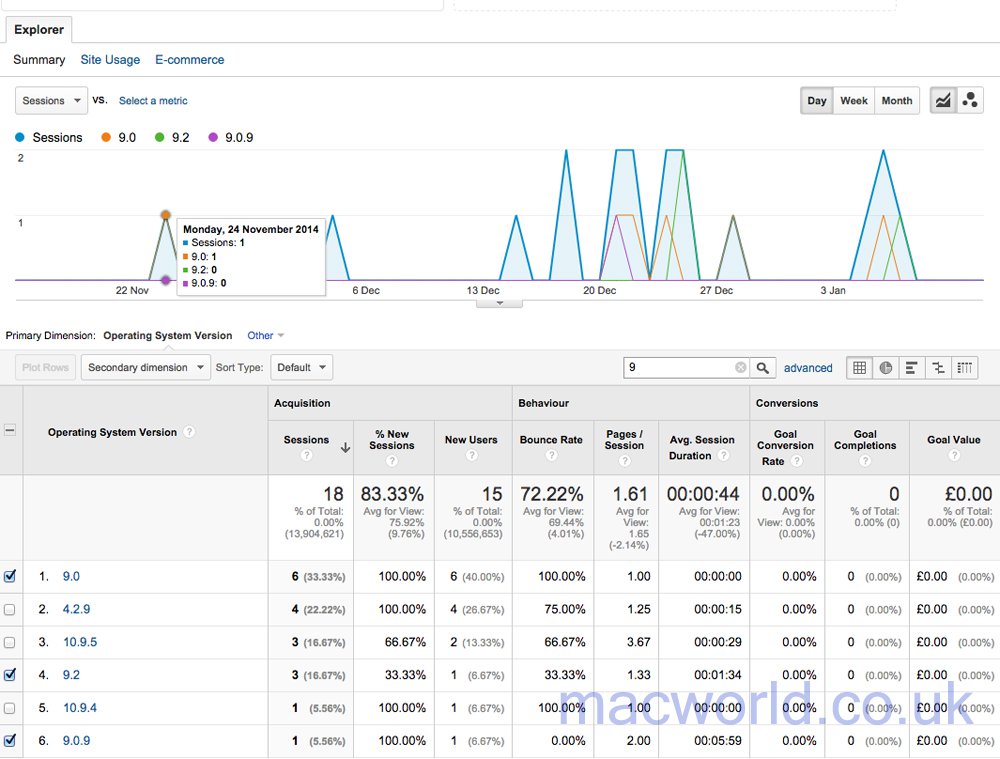
Task: Switch to the pie chart view
Action: (x=886, y=367)
